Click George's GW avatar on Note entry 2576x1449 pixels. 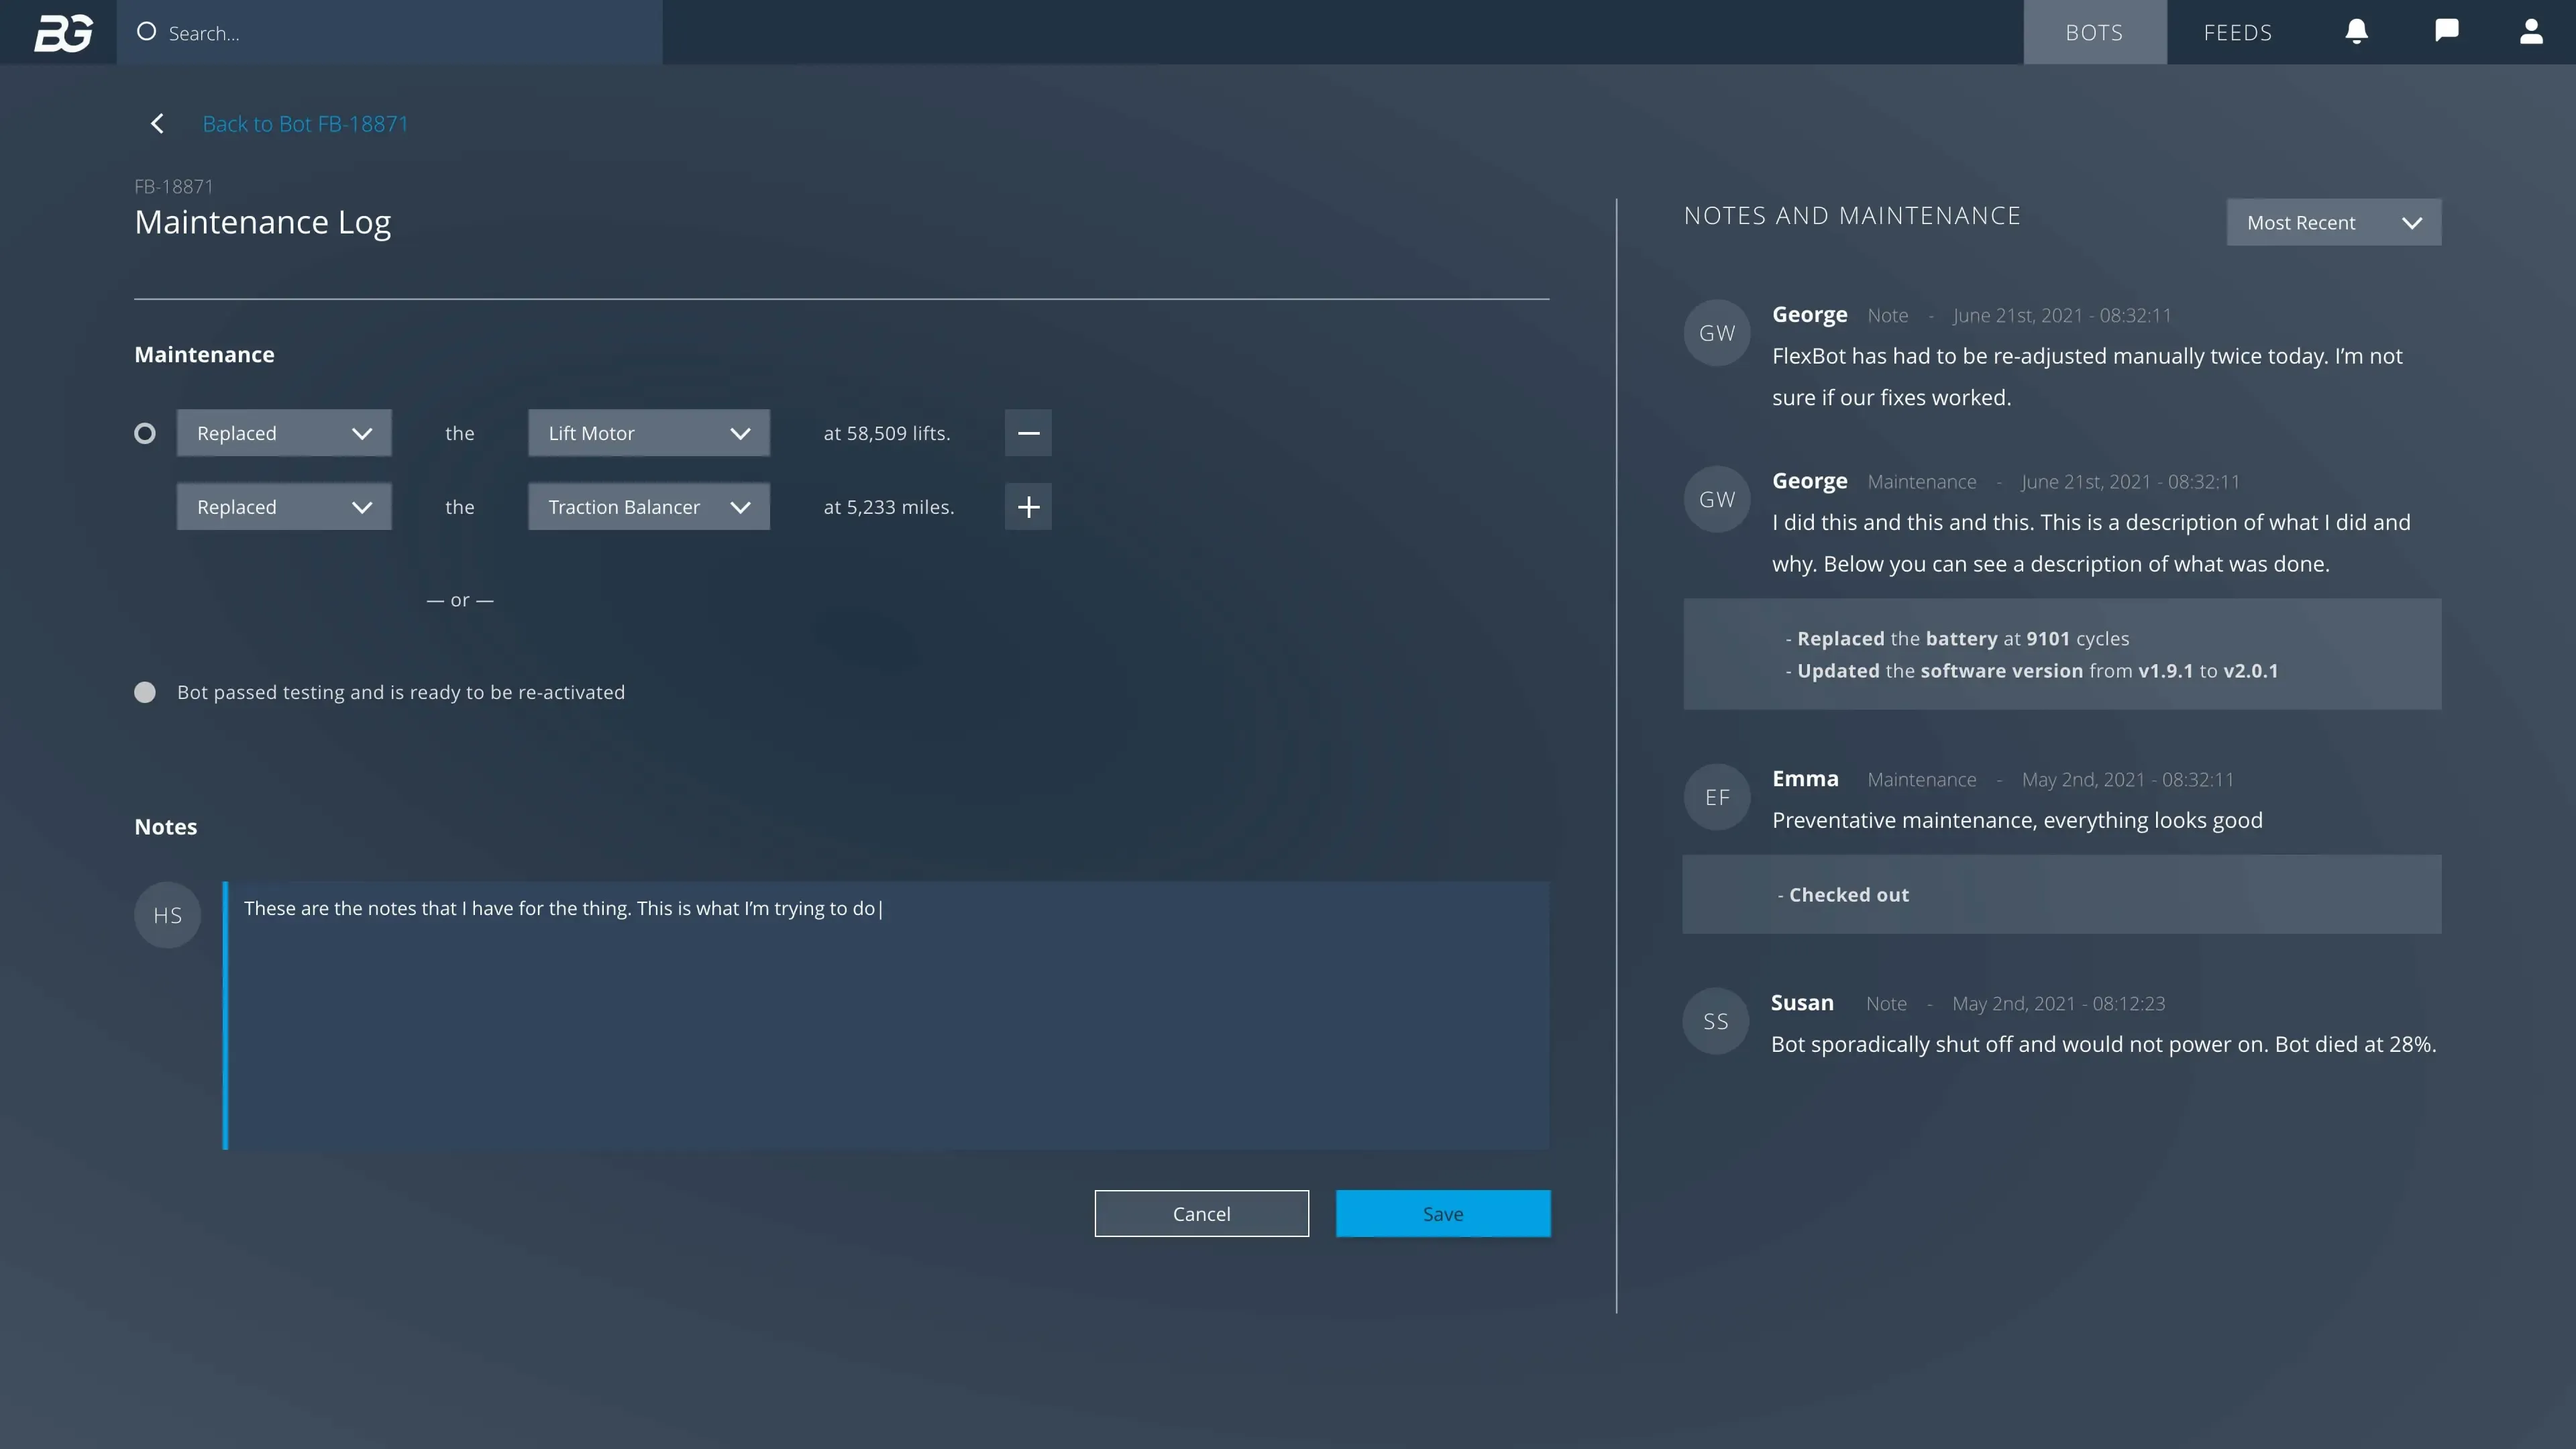click(x=1716, y=333)
